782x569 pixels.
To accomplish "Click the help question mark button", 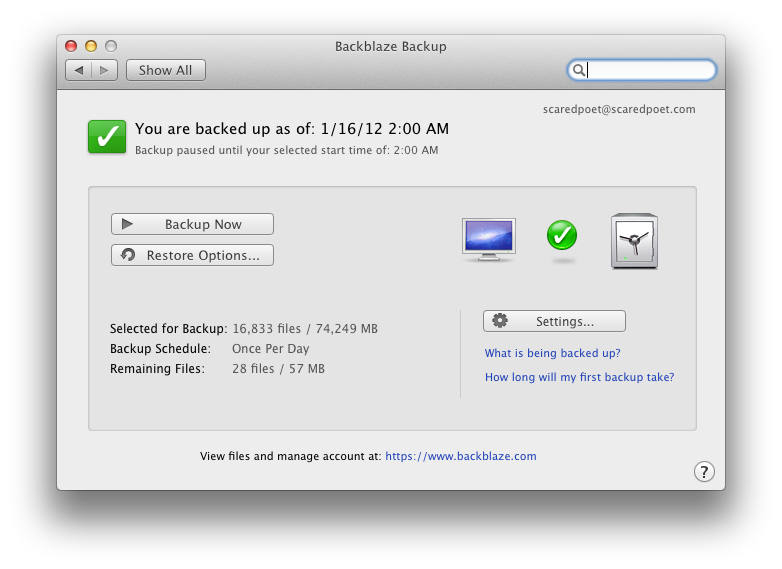I will 704,472.
